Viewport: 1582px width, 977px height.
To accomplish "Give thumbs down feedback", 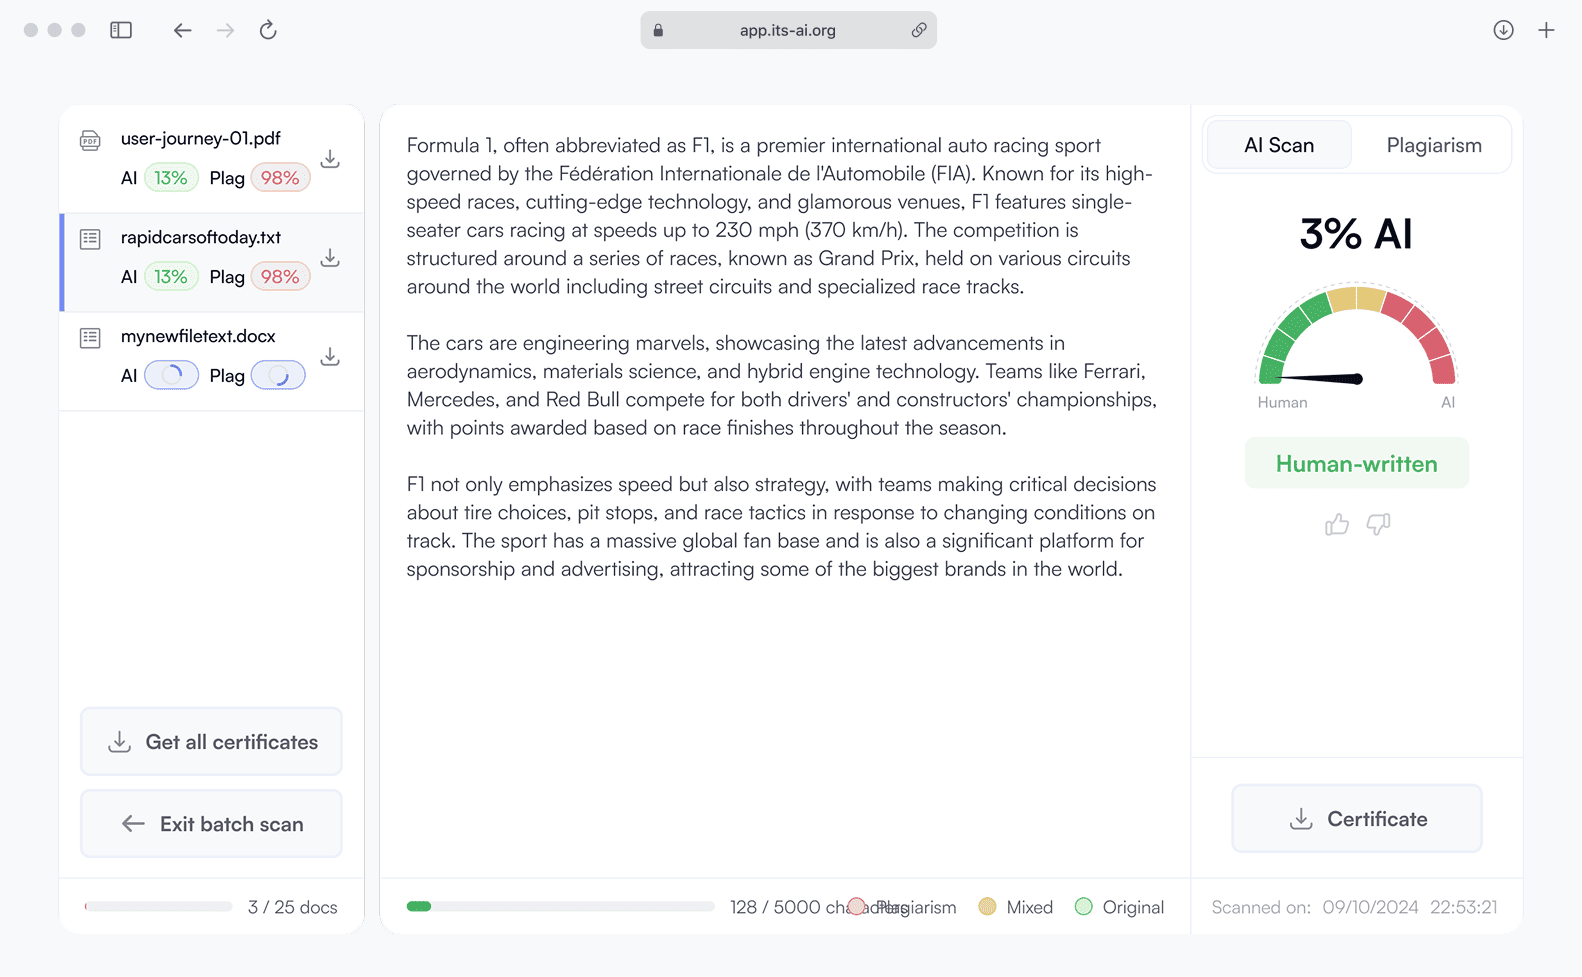I will [x=1378, y=524].
